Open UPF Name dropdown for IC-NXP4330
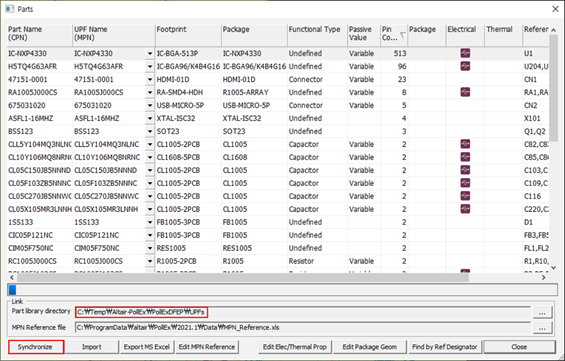 (x=150, y=54)
